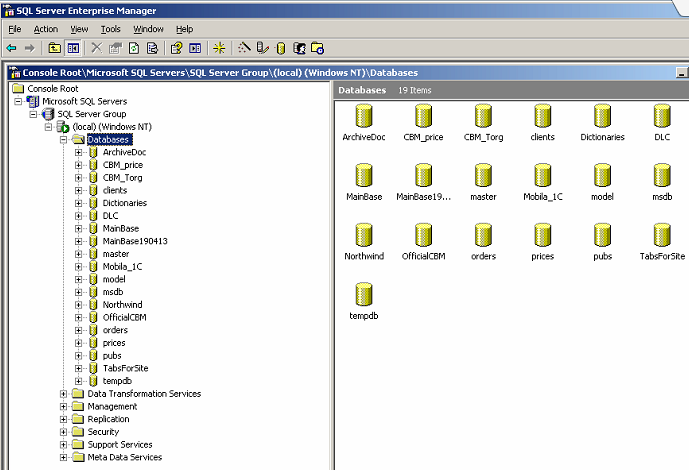This screenshot has width=689, height=470.
Task: Expand the Replication folder node
Action: coord(63,419)
